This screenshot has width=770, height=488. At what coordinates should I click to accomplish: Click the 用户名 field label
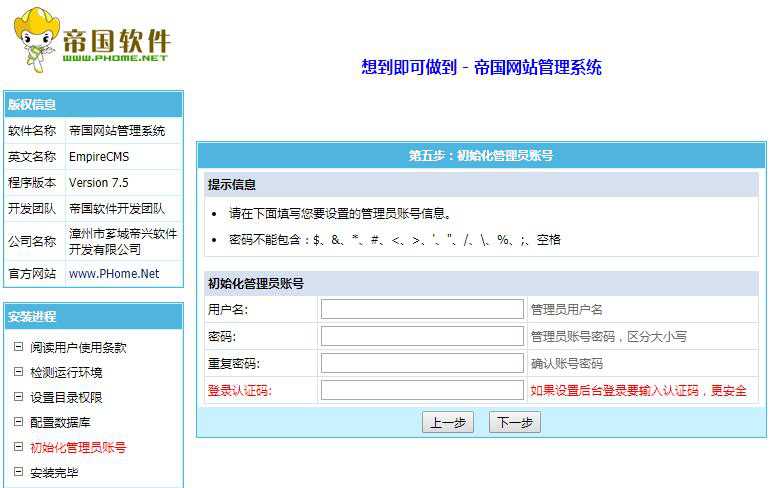[x=228, y=310]
